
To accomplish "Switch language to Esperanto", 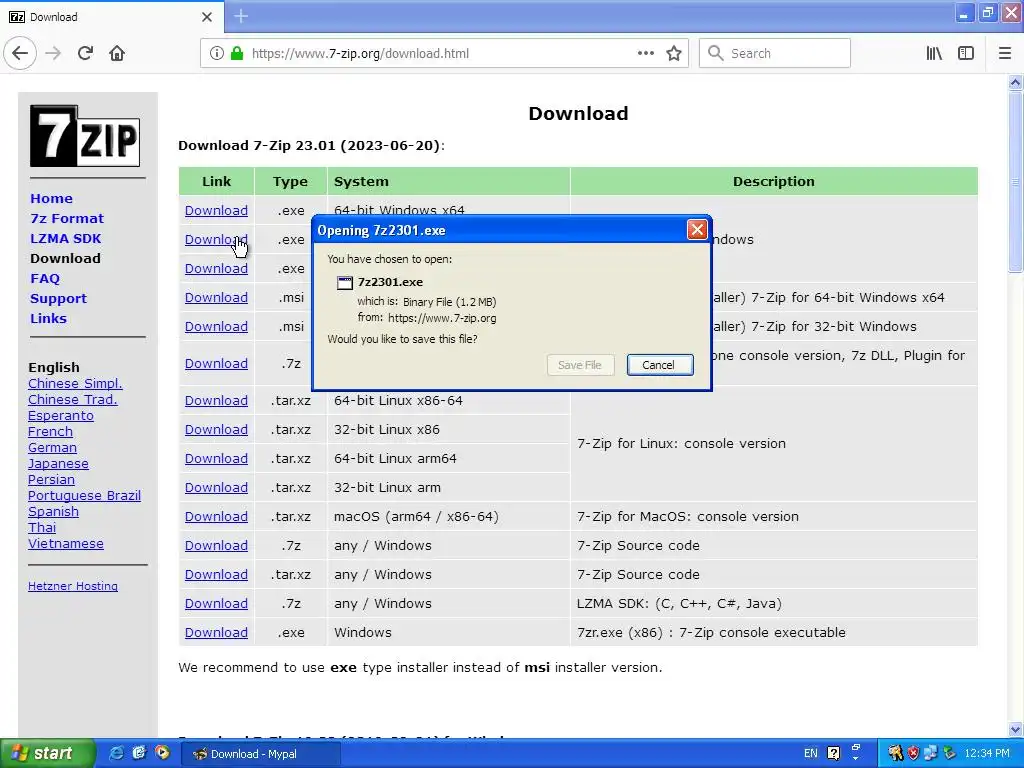I will [61, 416].
